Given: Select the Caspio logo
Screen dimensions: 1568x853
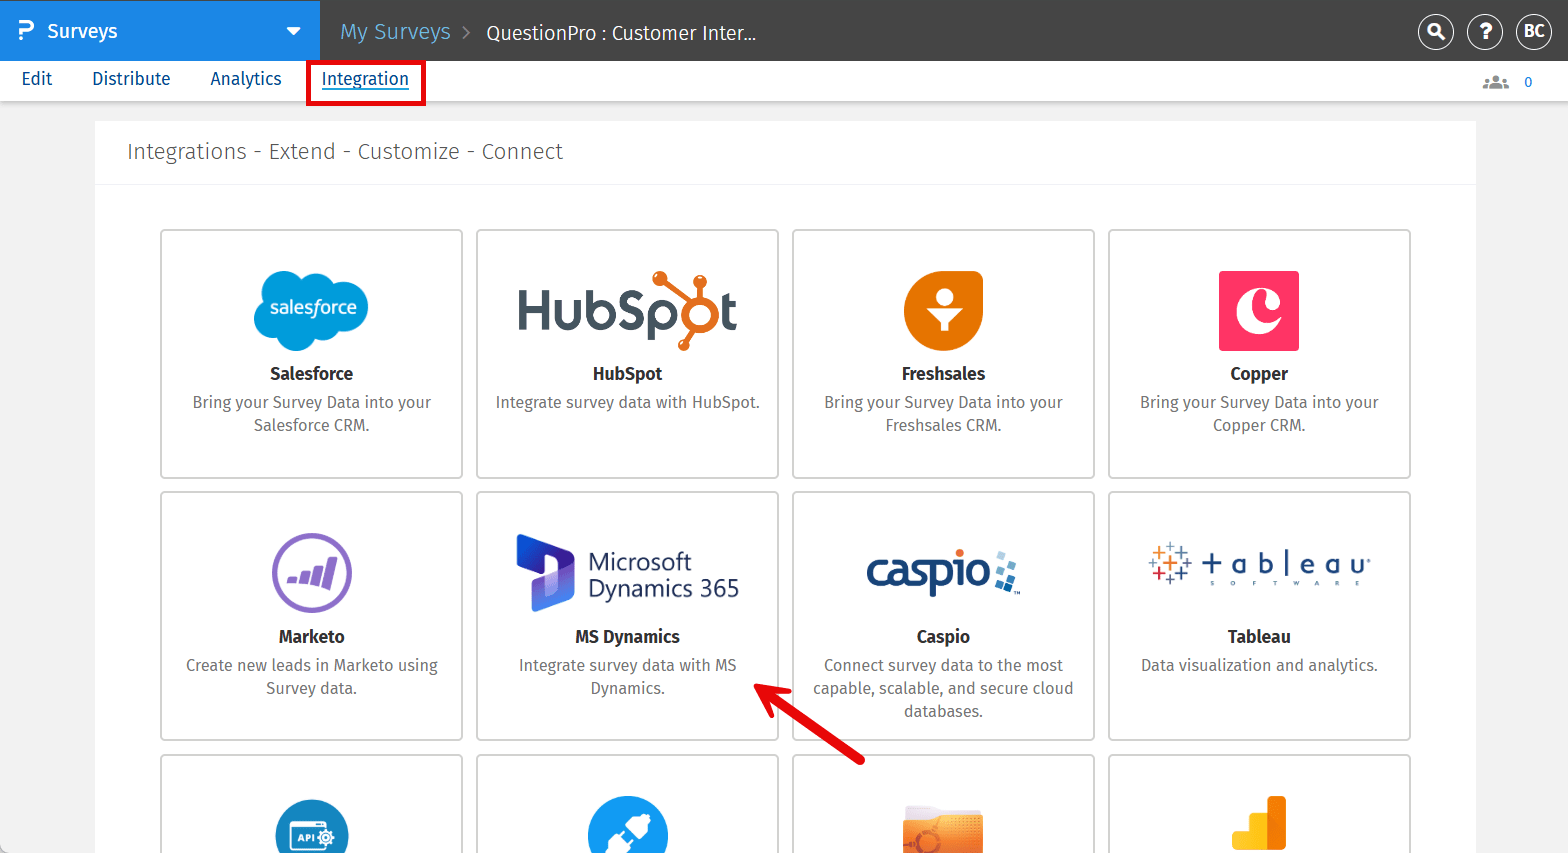Looking at the screenshot, I should 943,572.
